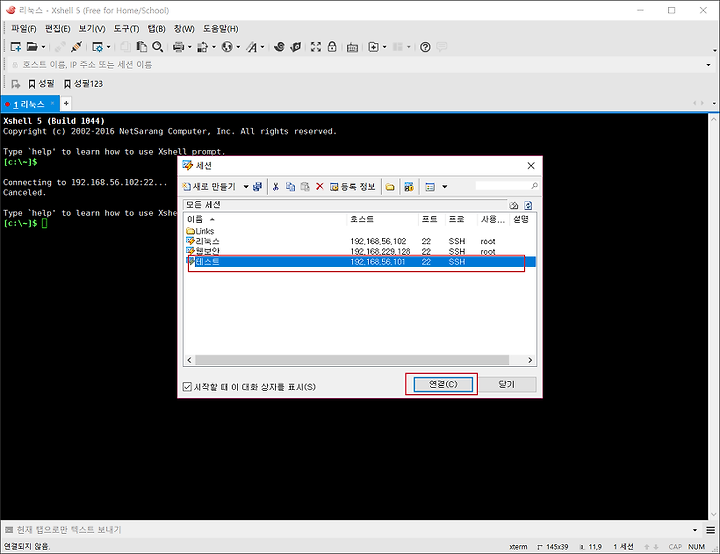Click the hamburger icon in compose bar
The width and height of the screenshot is (720, 554).
tap(710, 530)
